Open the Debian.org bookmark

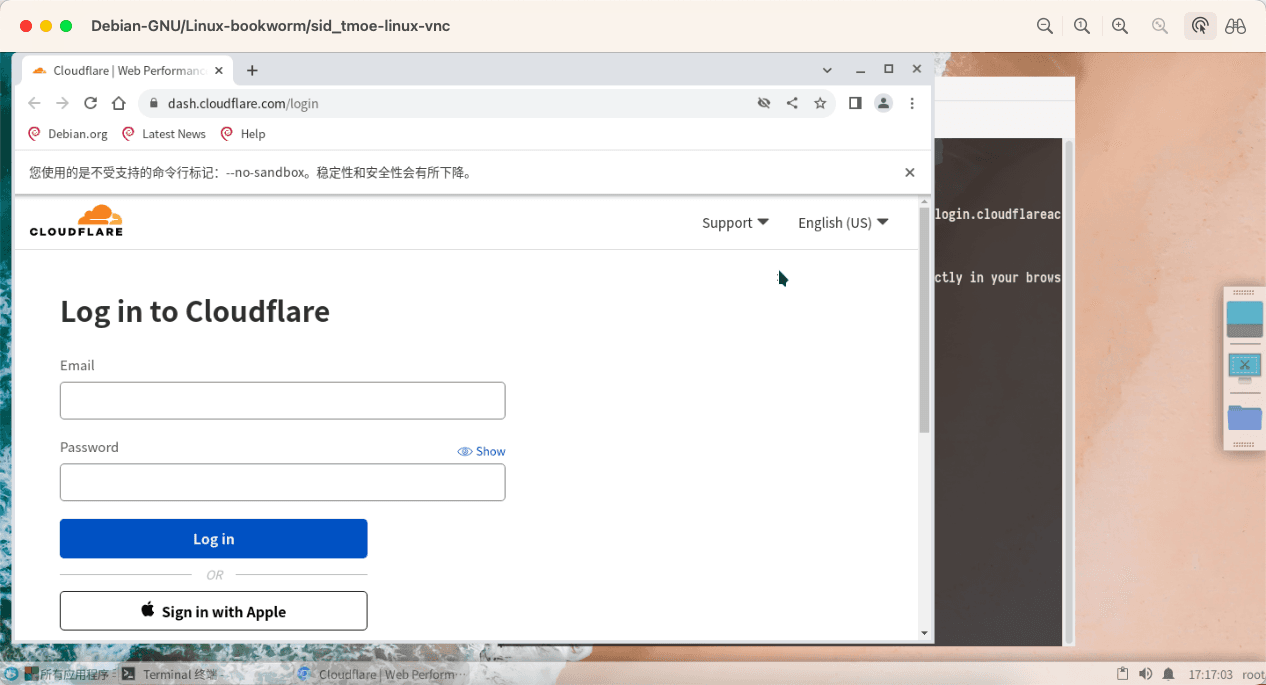pyautogui.click(x=68, y=134)
